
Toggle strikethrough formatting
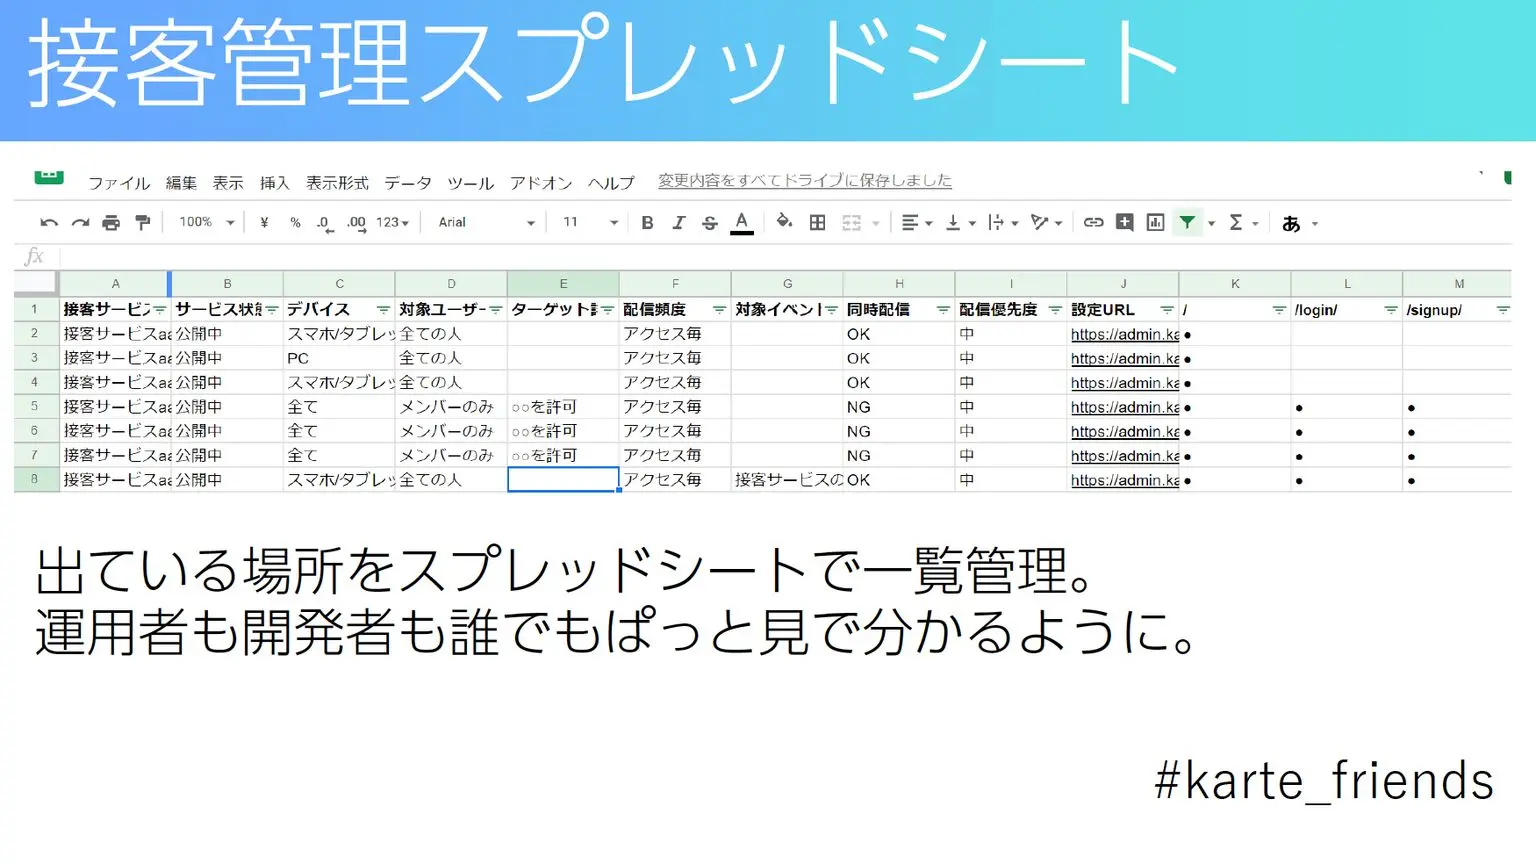point(709,222)
